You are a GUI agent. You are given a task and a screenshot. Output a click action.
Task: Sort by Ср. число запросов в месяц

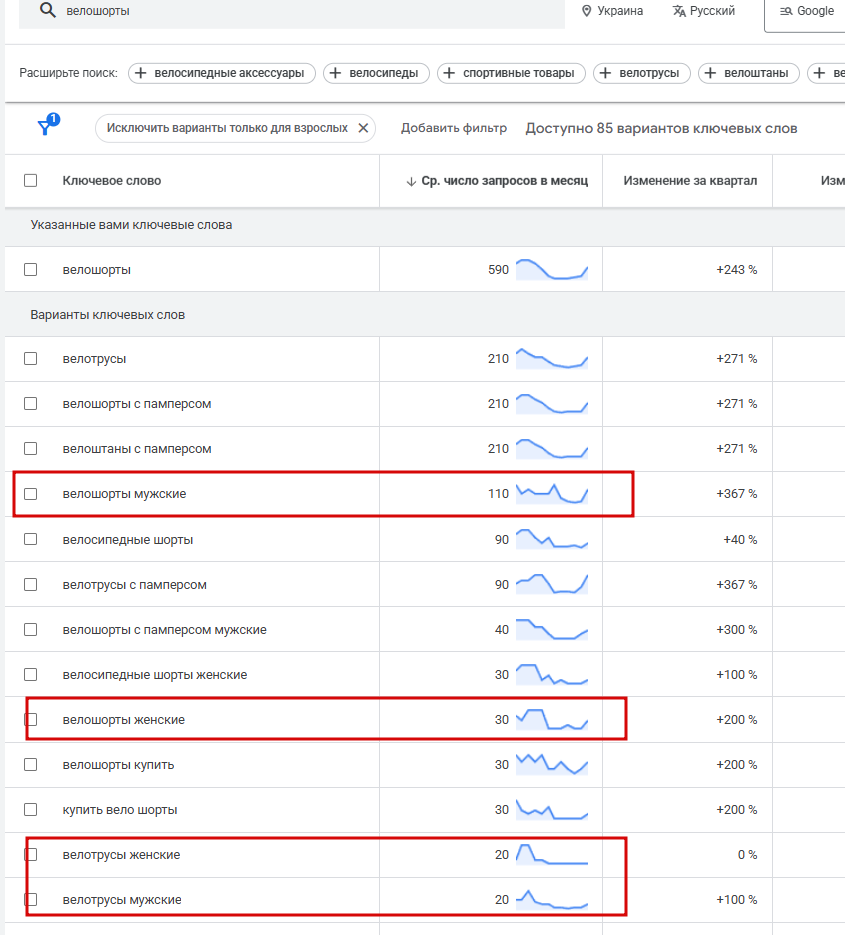click(x=496, y=181)
